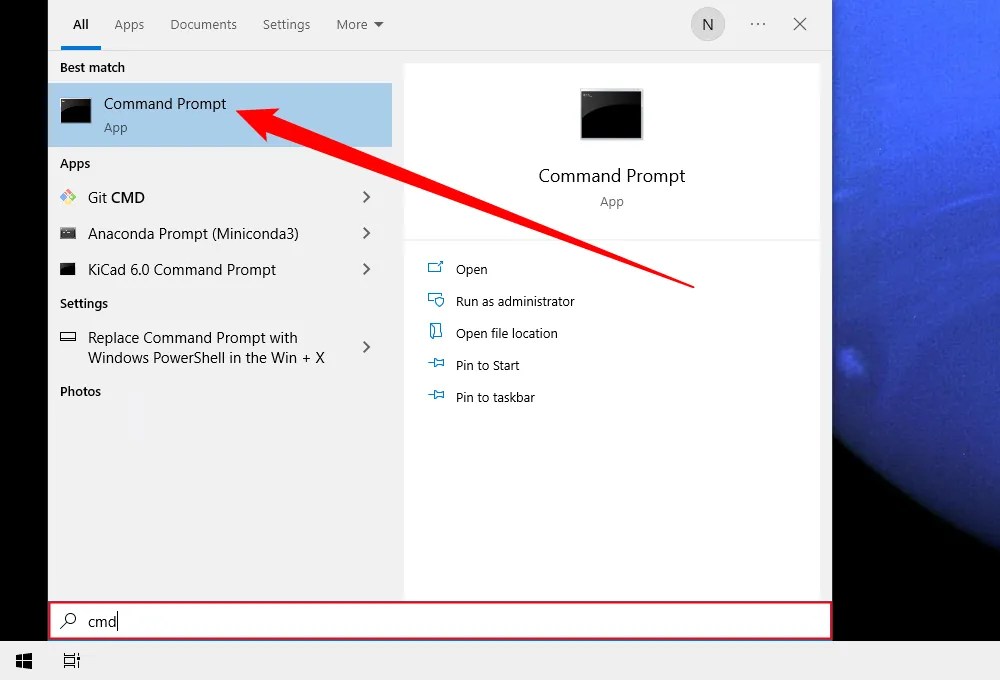Expand the Replace Command Prompt setting chevron
The height and width of the screenshot is (680, 1000).
pos(367,346)
